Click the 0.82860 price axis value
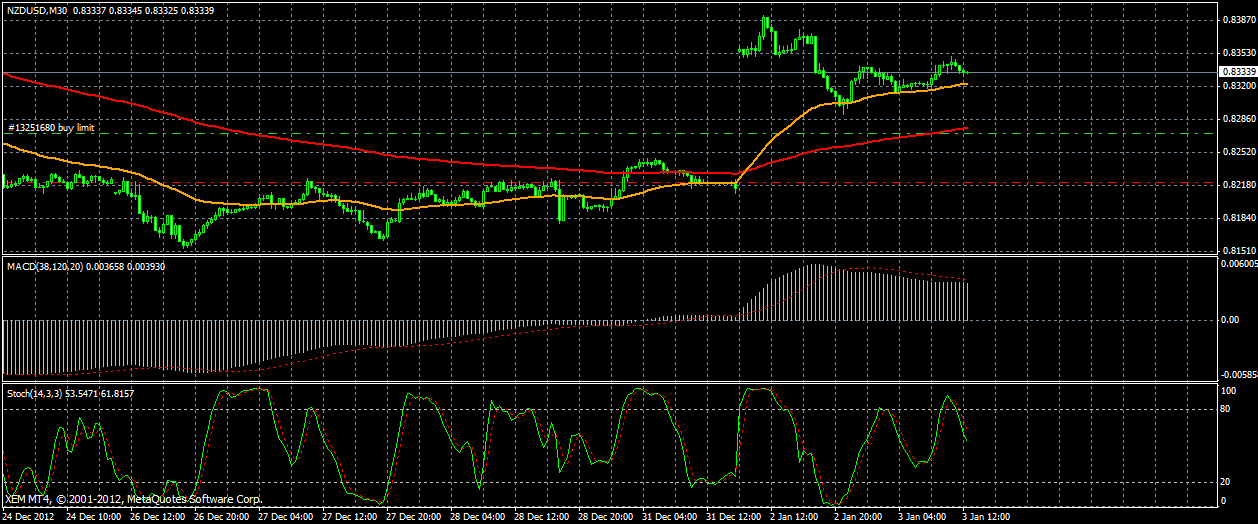Image resolution: width=1258 pixels, height=524 pixels. (1238, 119)
